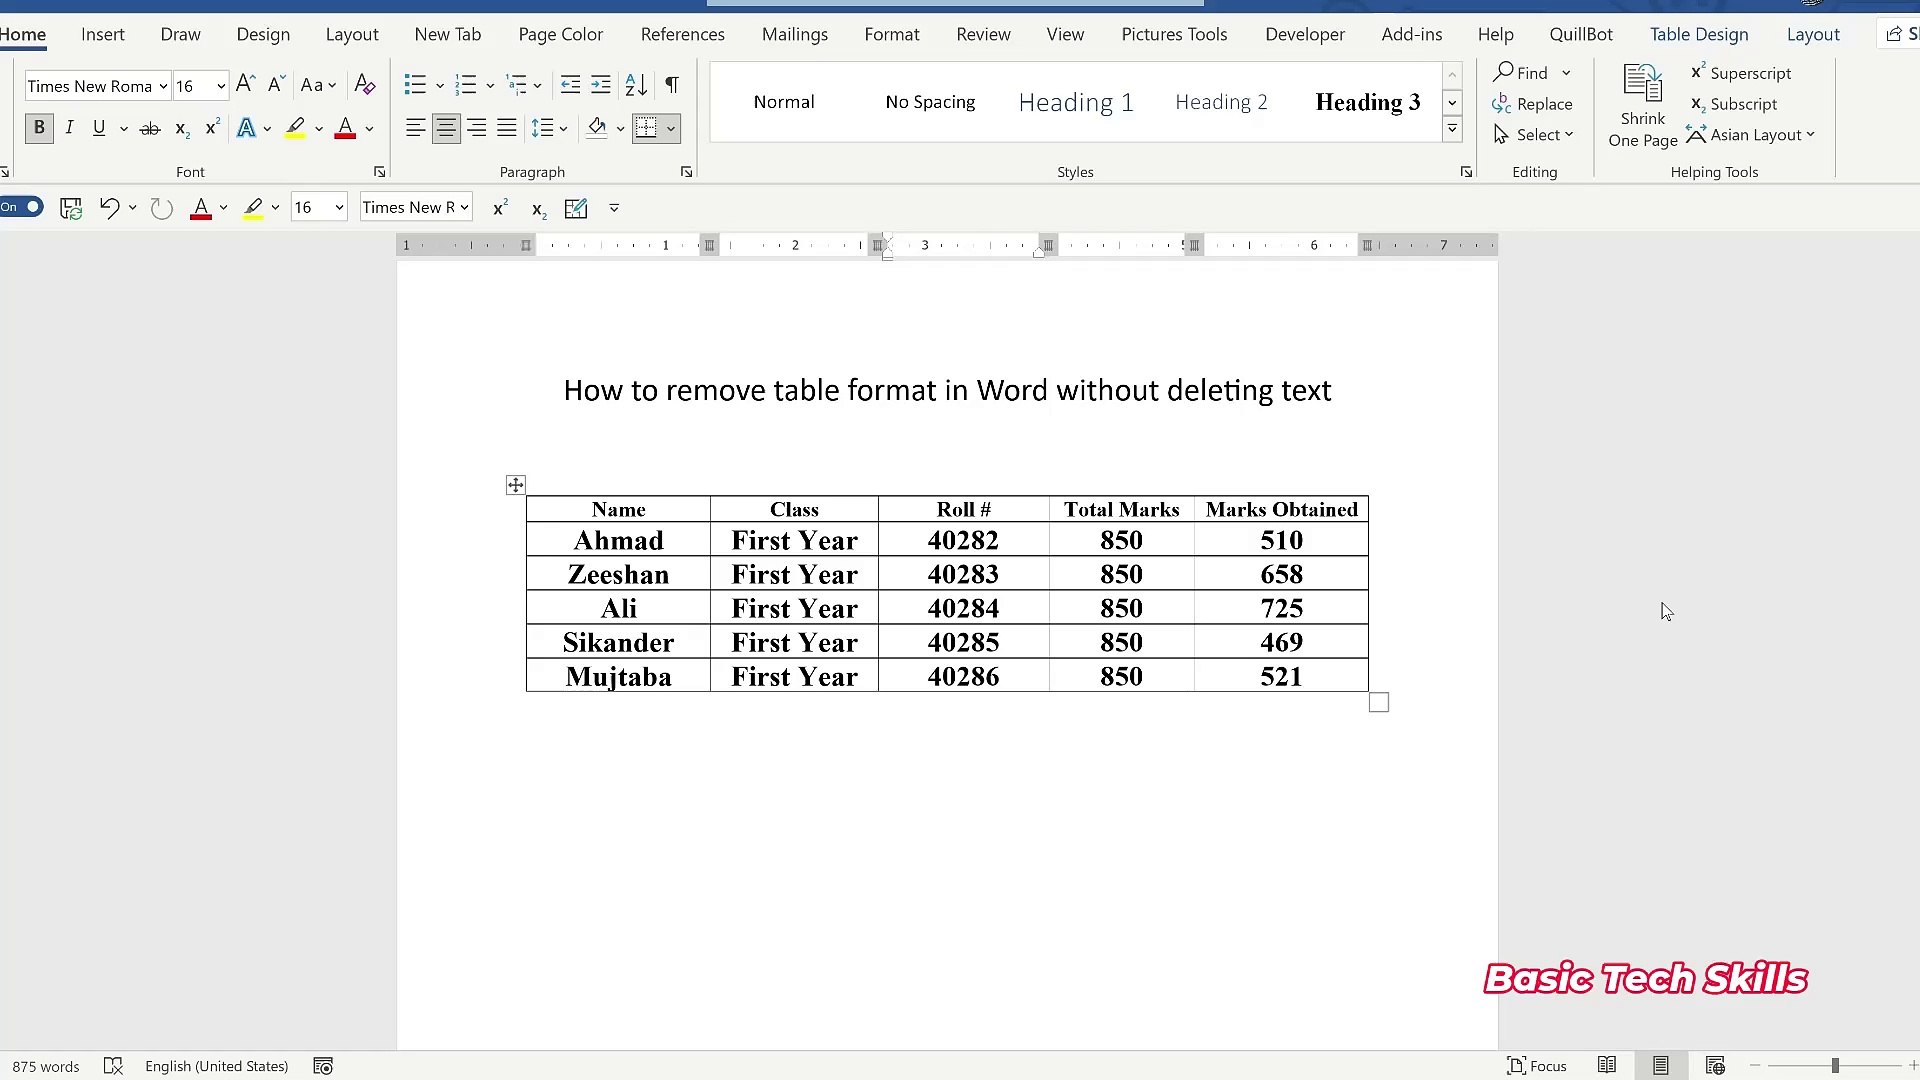Screen dimensions: 1920x1080
Task: Click the Clear All Formatting icon
Action: (365, 85)
